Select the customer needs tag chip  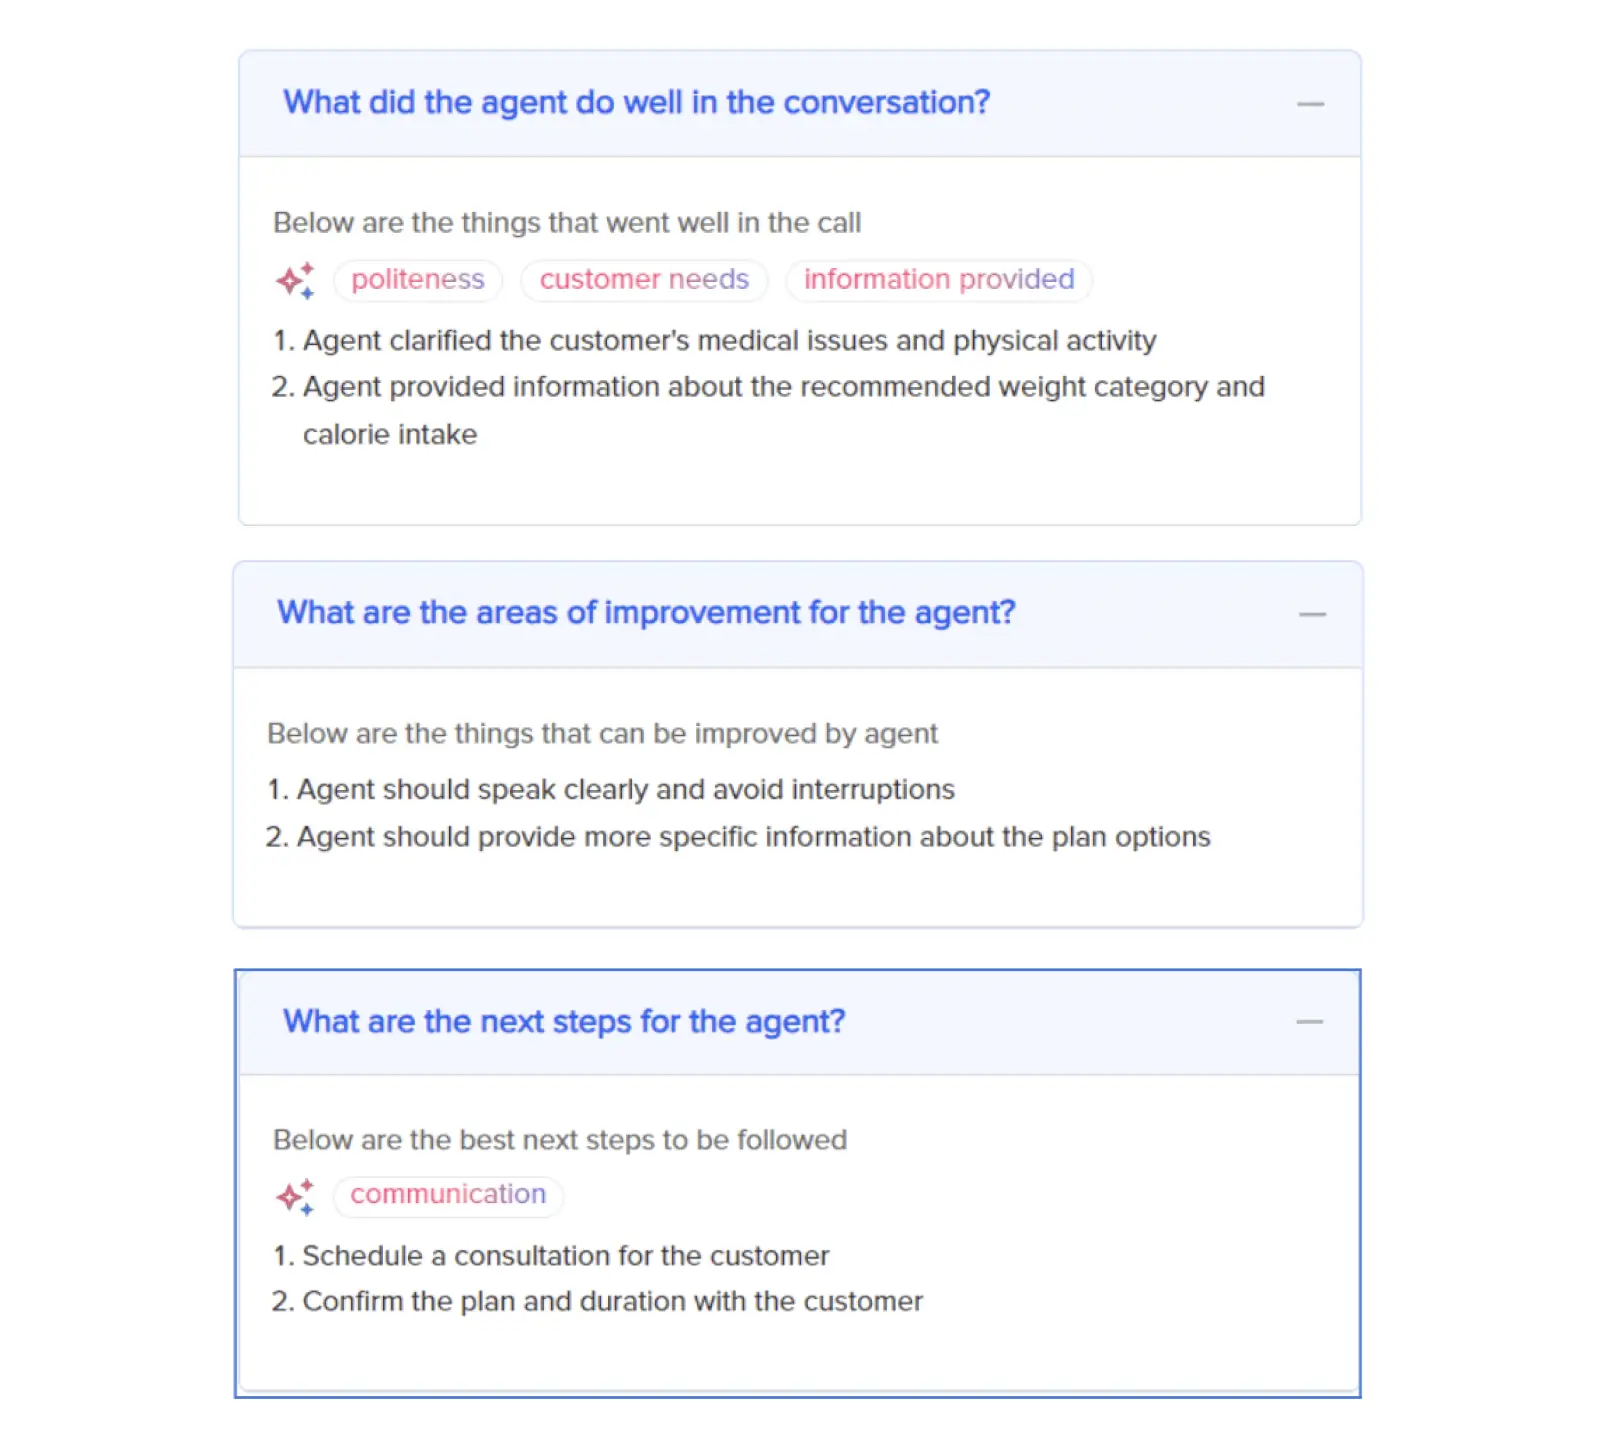pyautogui.click(x=643, y=280)
